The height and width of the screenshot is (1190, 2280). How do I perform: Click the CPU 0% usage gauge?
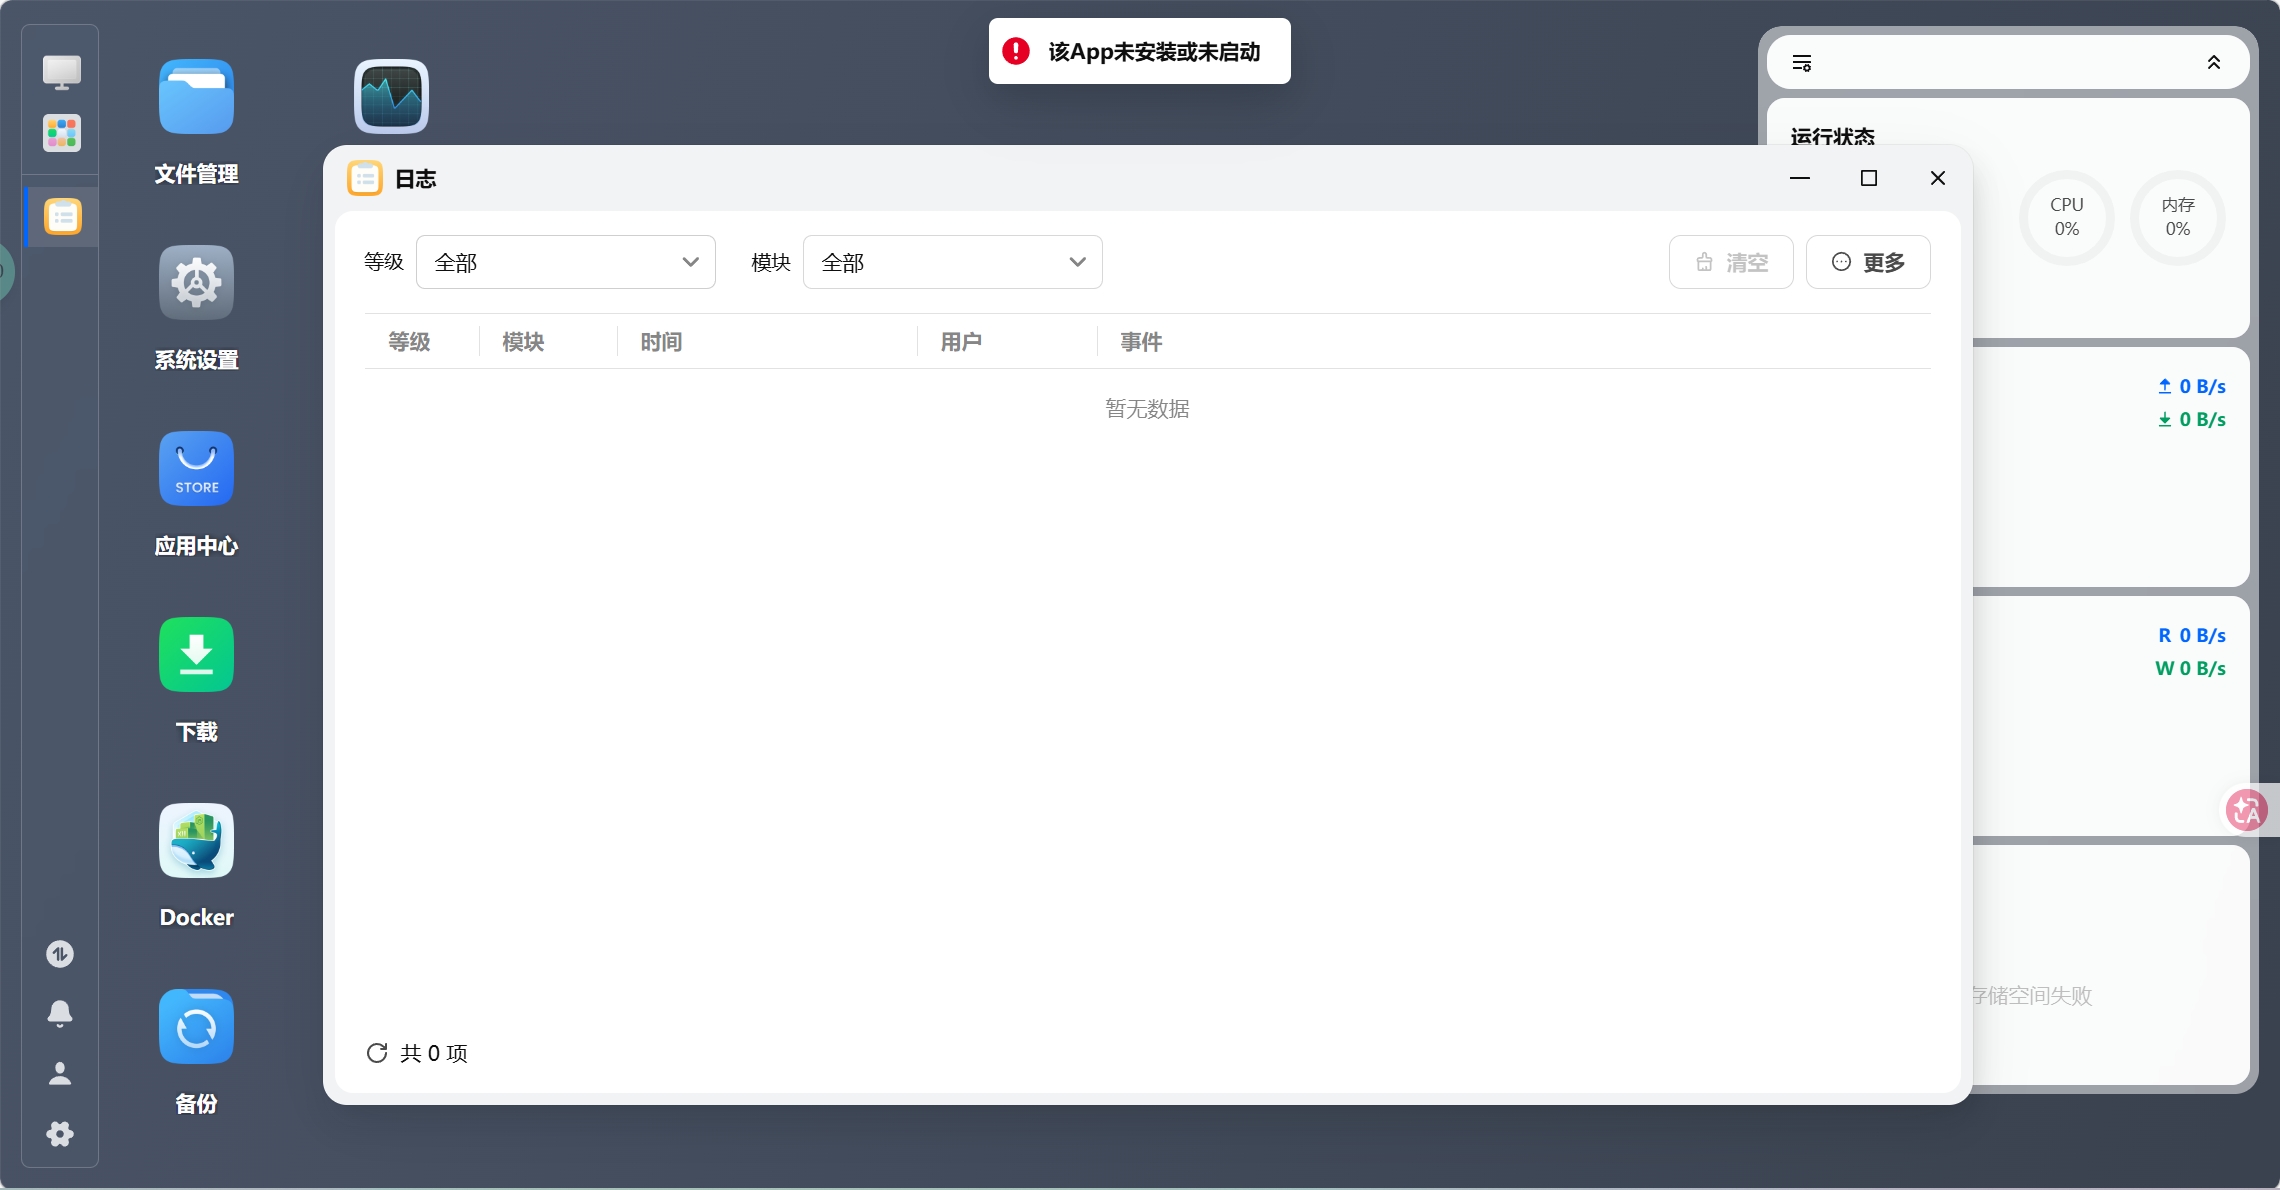click(2066, 217)
